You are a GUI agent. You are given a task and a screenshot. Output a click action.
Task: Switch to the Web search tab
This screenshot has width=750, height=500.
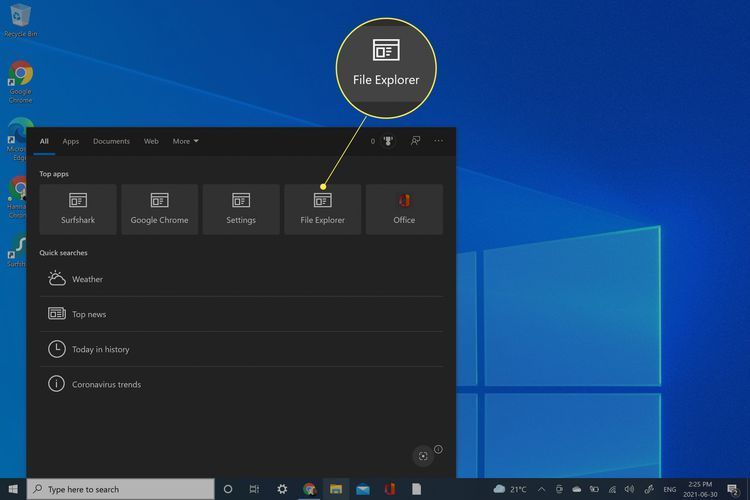coord(151,141)
